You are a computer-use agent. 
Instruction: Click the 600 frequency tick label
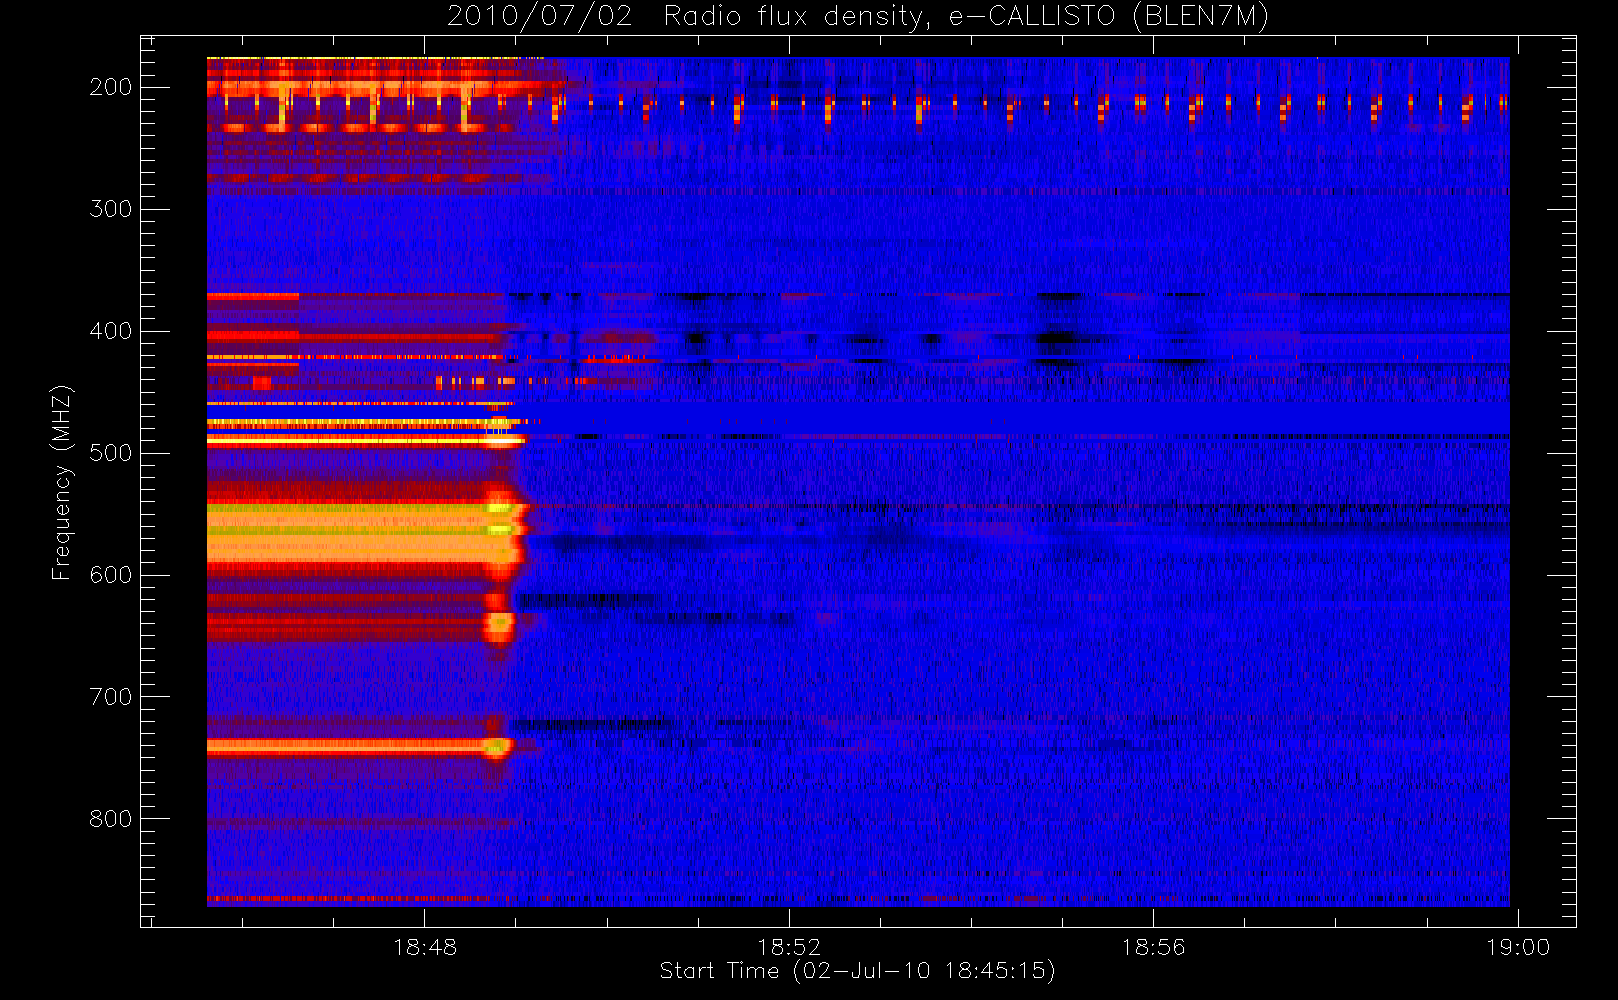tap(111, 575)
